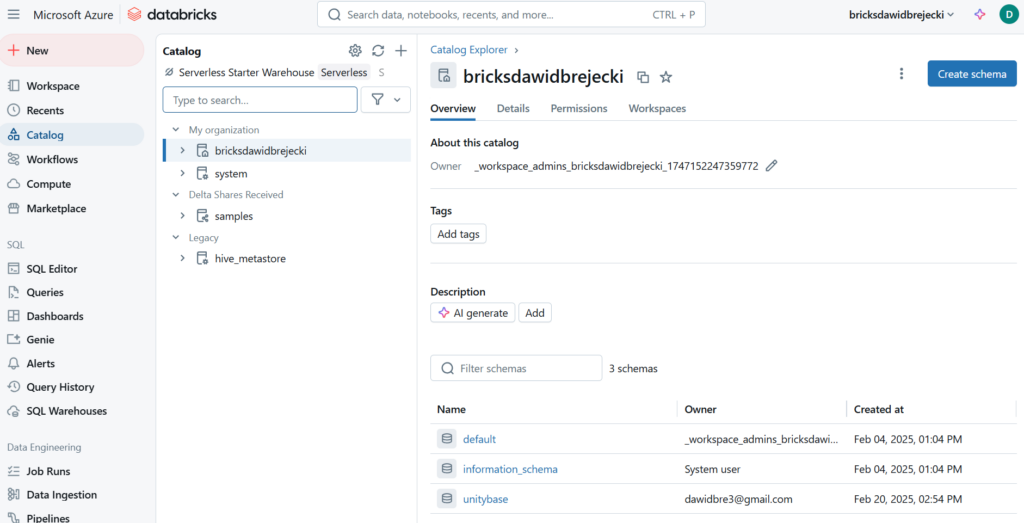Copy the catalog name bricksdawidbrejecki
The width and height of the screenshot is (1024, 523).
643,77
